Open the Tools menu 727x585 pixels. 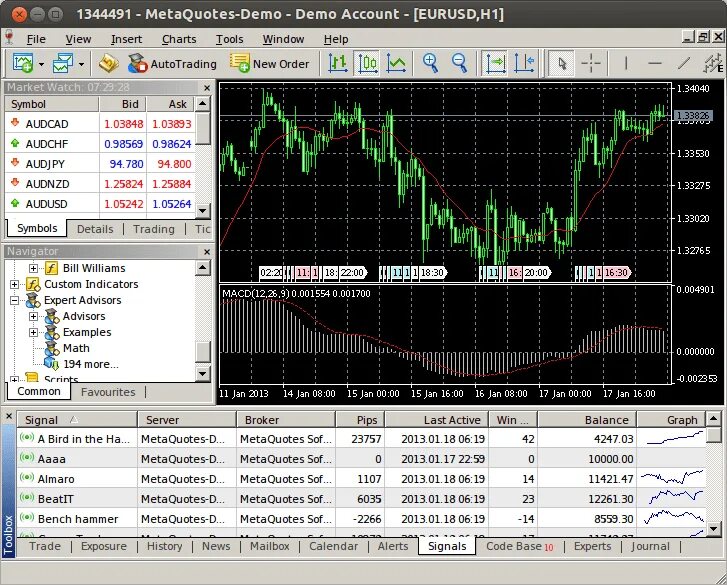(x=230, y=39)
